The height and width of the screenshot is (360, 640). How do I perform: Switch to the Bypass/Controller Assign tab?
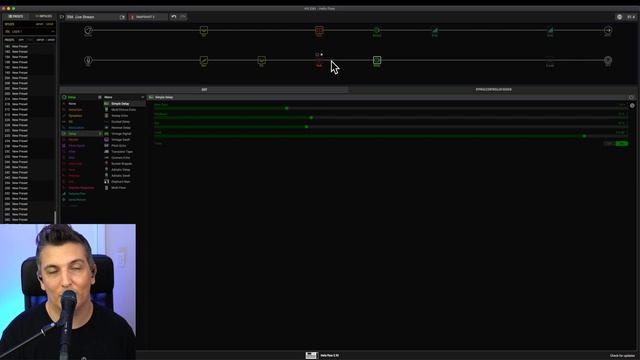(x=493, y=89)
